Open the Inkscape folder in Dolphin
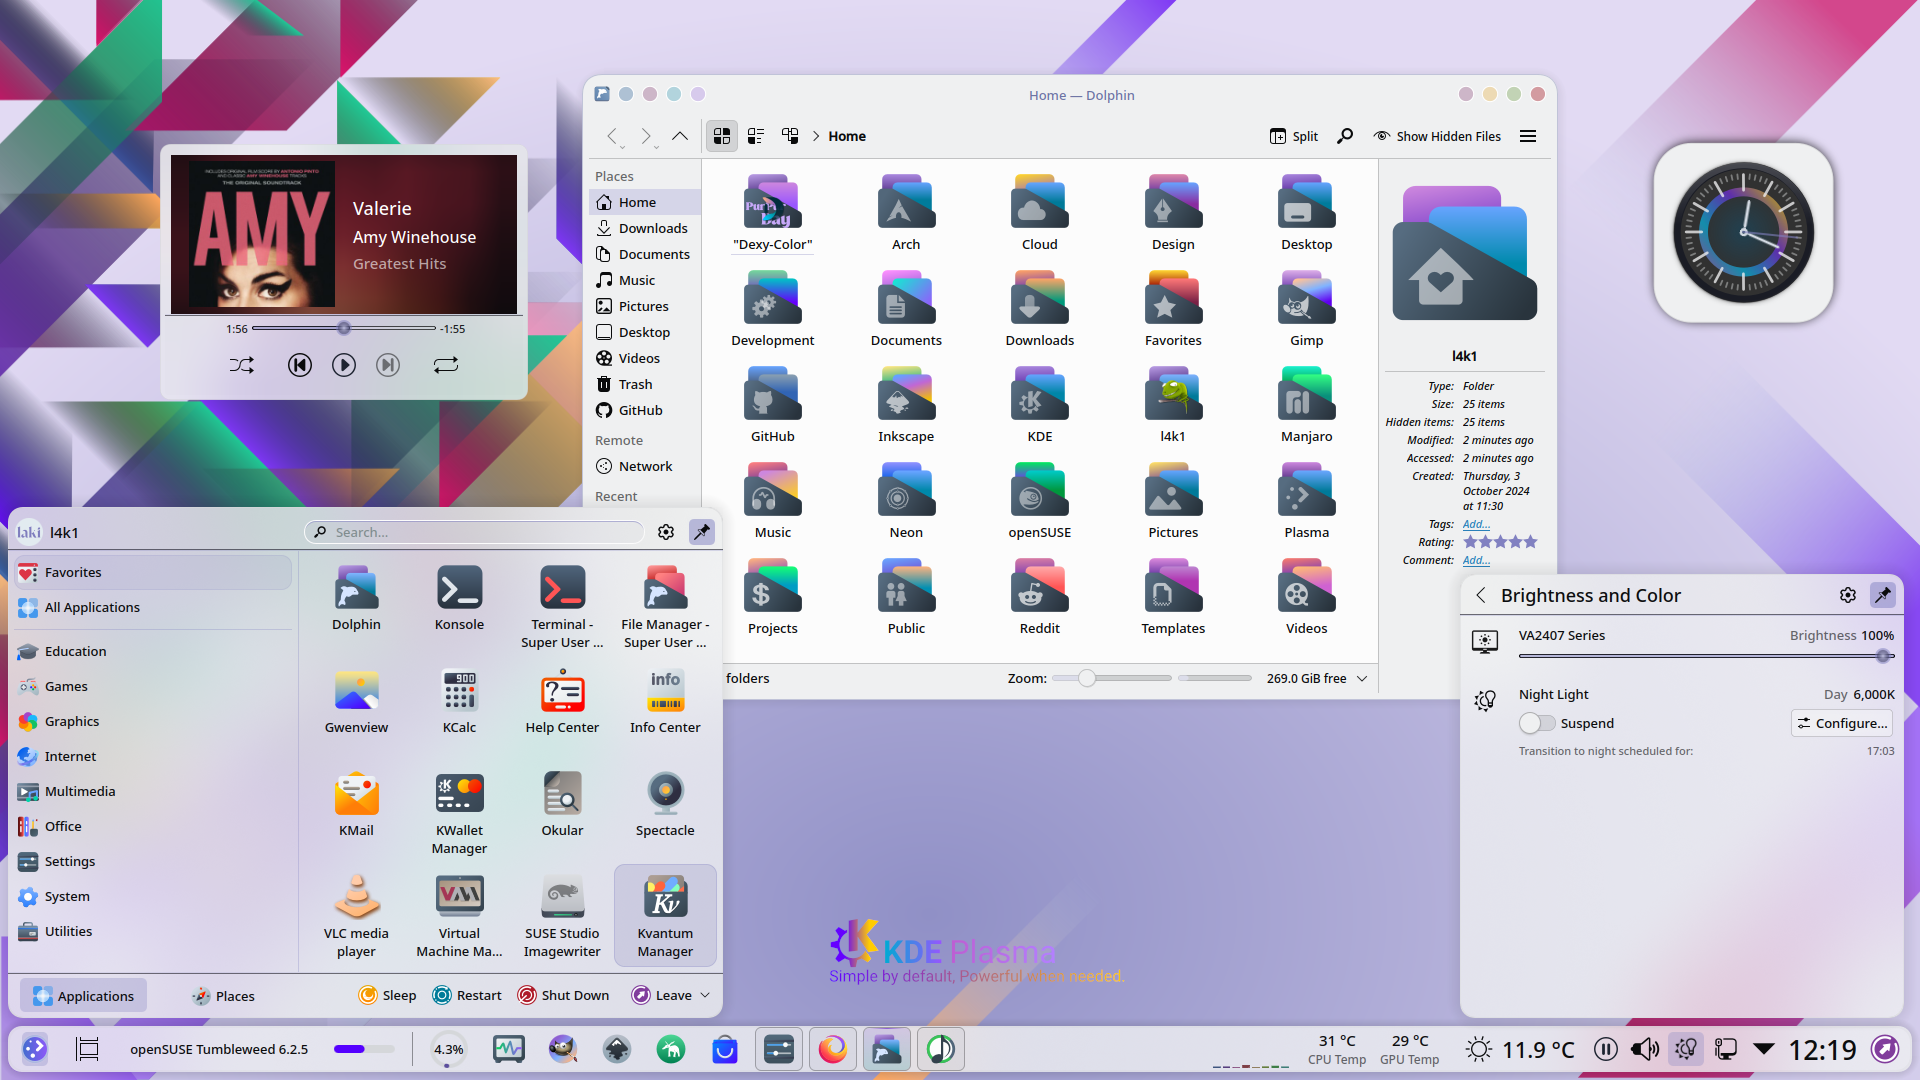The image size is (1920, 1080). tap(906, 404)
